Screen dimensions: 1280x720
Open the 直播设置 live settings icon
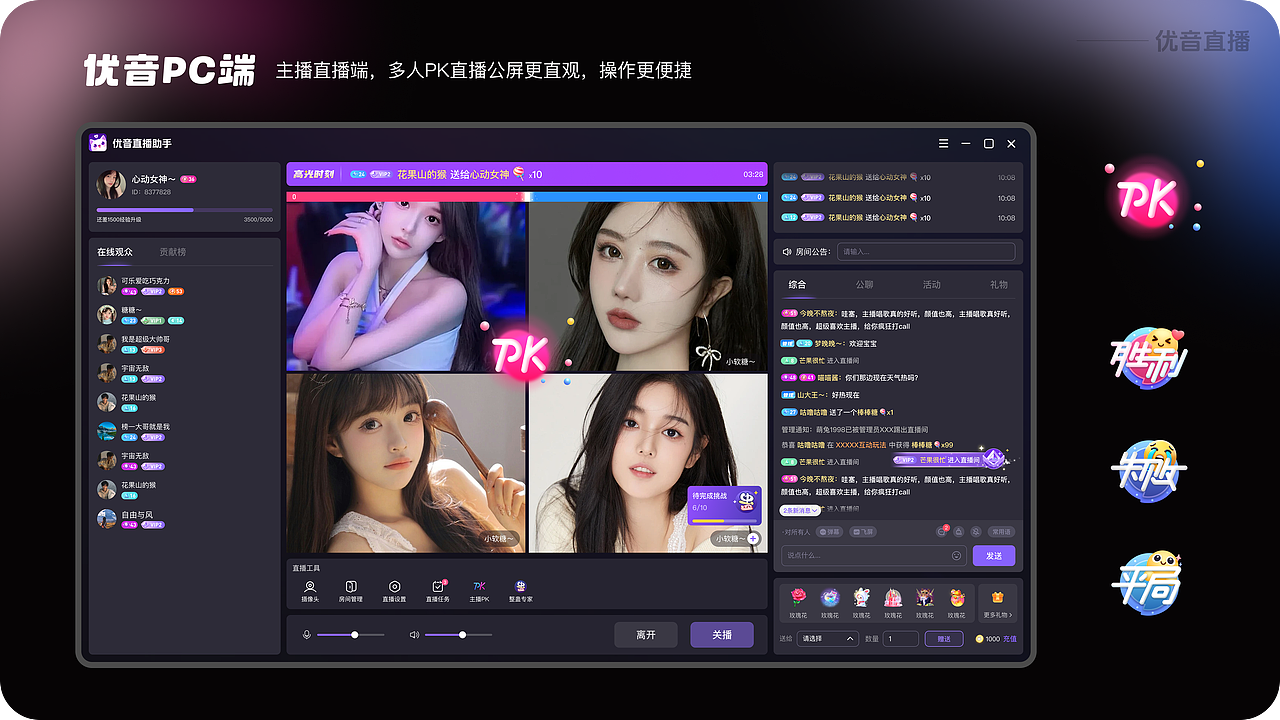click(394, 589)
